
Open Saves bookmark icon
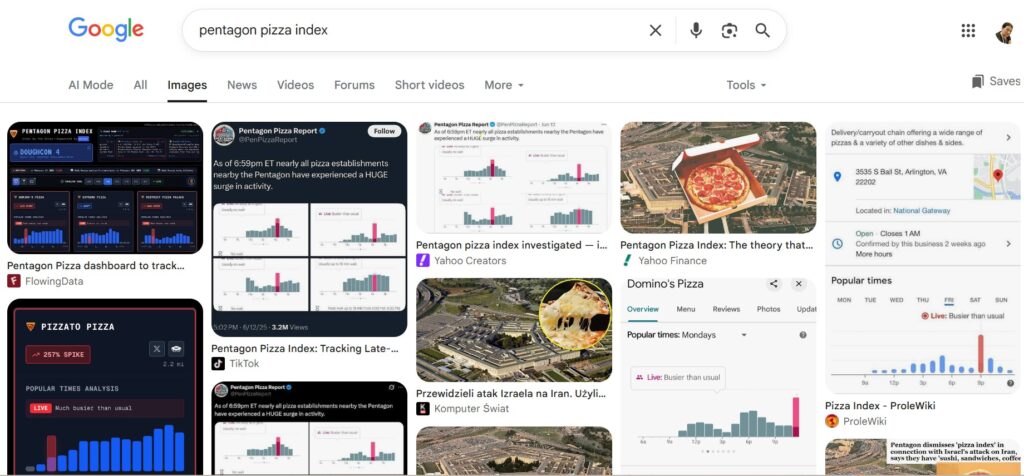click(996, 82)
